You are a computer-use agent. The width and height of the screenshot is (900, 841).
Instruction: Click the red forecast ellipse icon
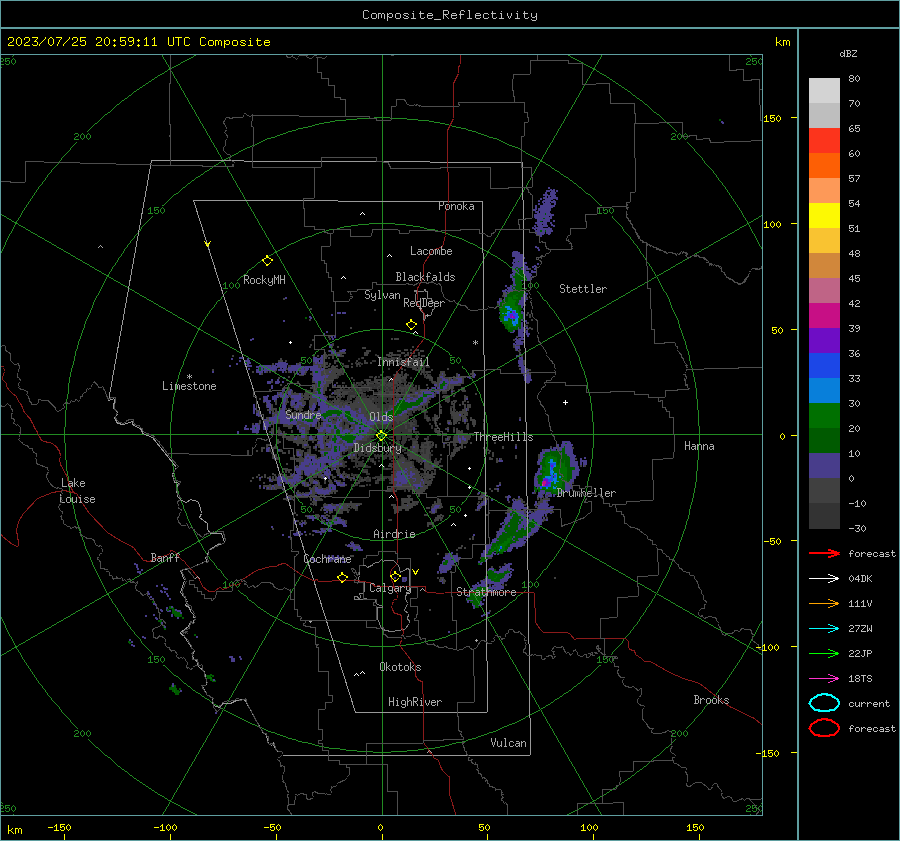point(824,728)
